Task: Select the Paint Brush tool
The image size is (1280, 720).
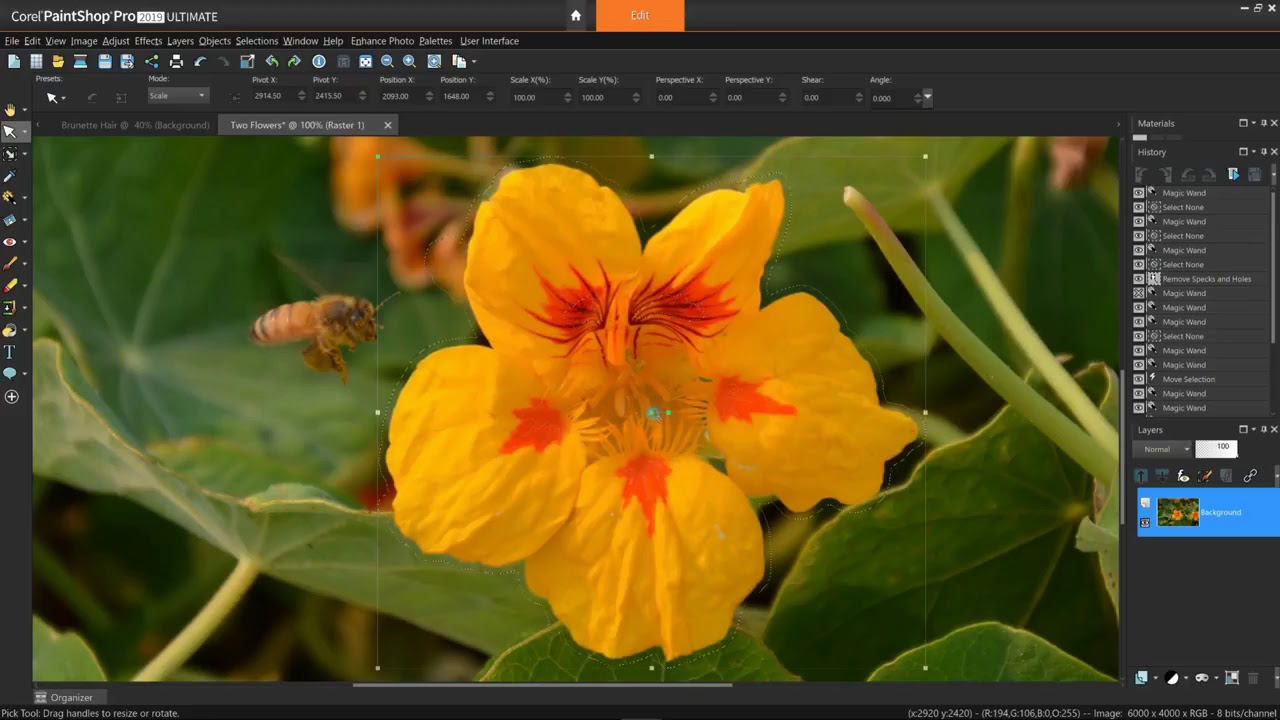Action: point(10,264)
